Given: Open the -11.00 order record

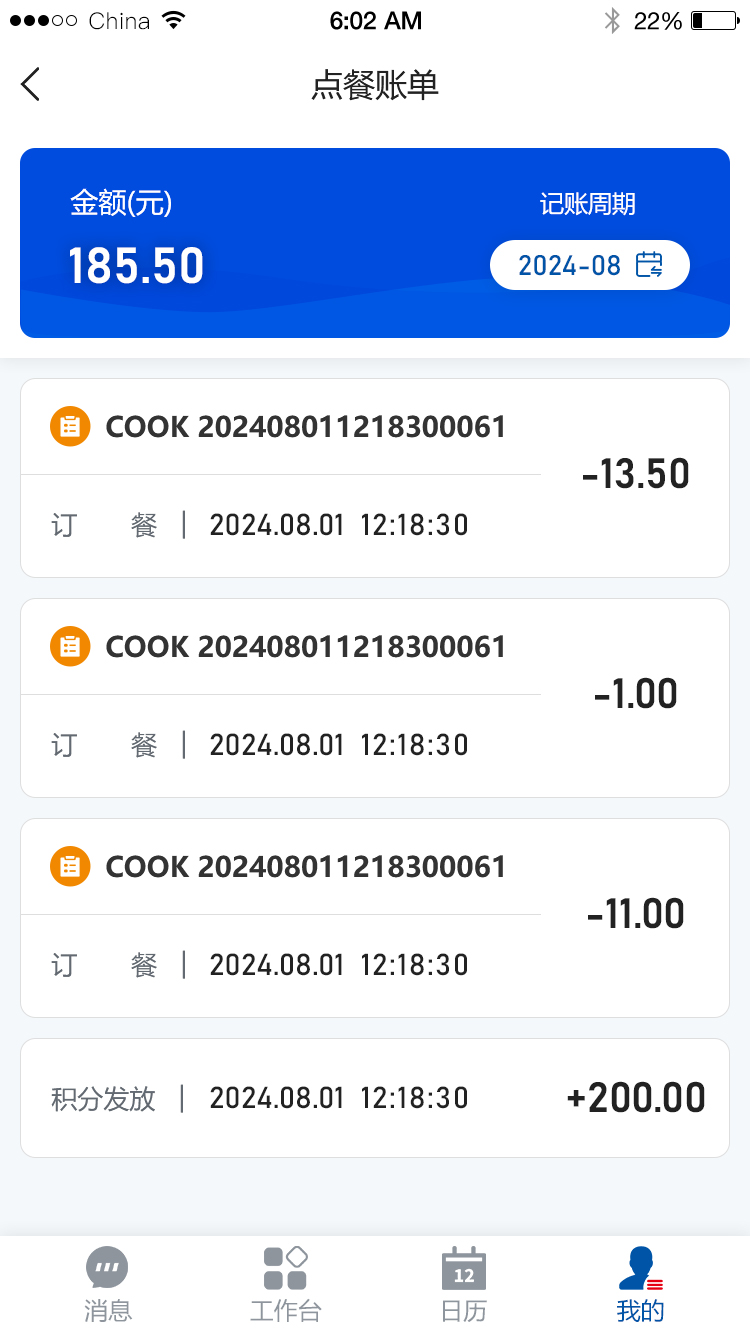Looking at the screenshot, I should click(375, 918).
